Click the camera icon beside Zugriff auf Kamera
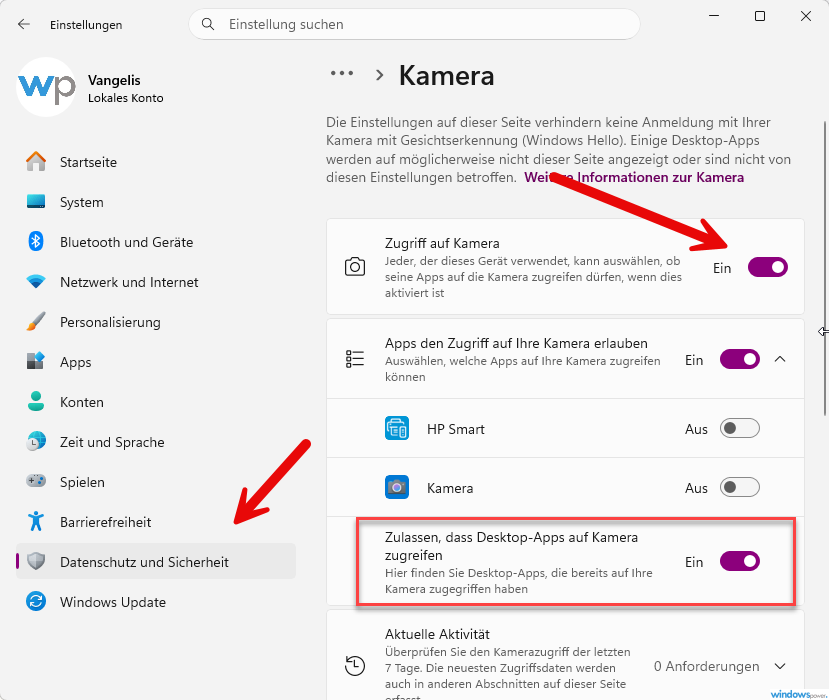829x700 pixels. [x=354, y=266]
